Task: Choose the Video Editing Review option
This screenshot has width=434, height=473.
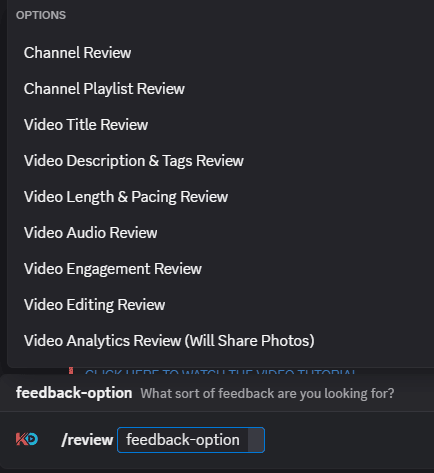Action: 220,305
